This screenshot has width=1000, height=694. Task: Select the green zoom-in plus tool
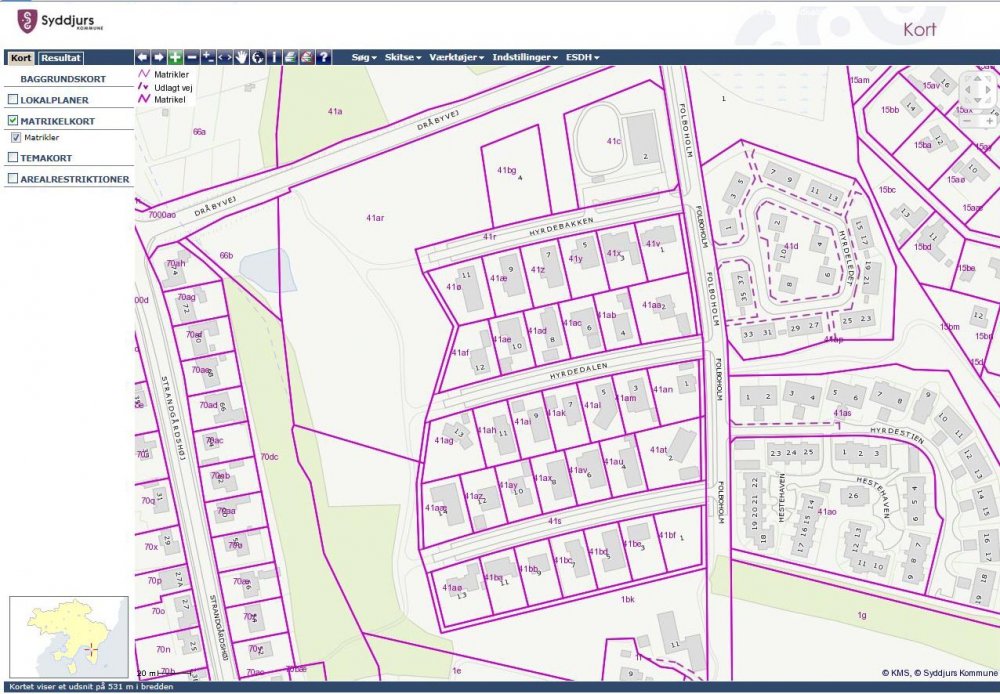pos(175,58)
